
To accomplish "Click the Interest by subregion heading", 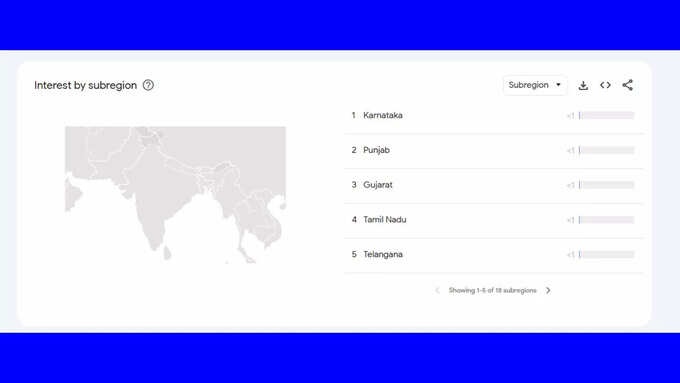I will coord(85,85).
